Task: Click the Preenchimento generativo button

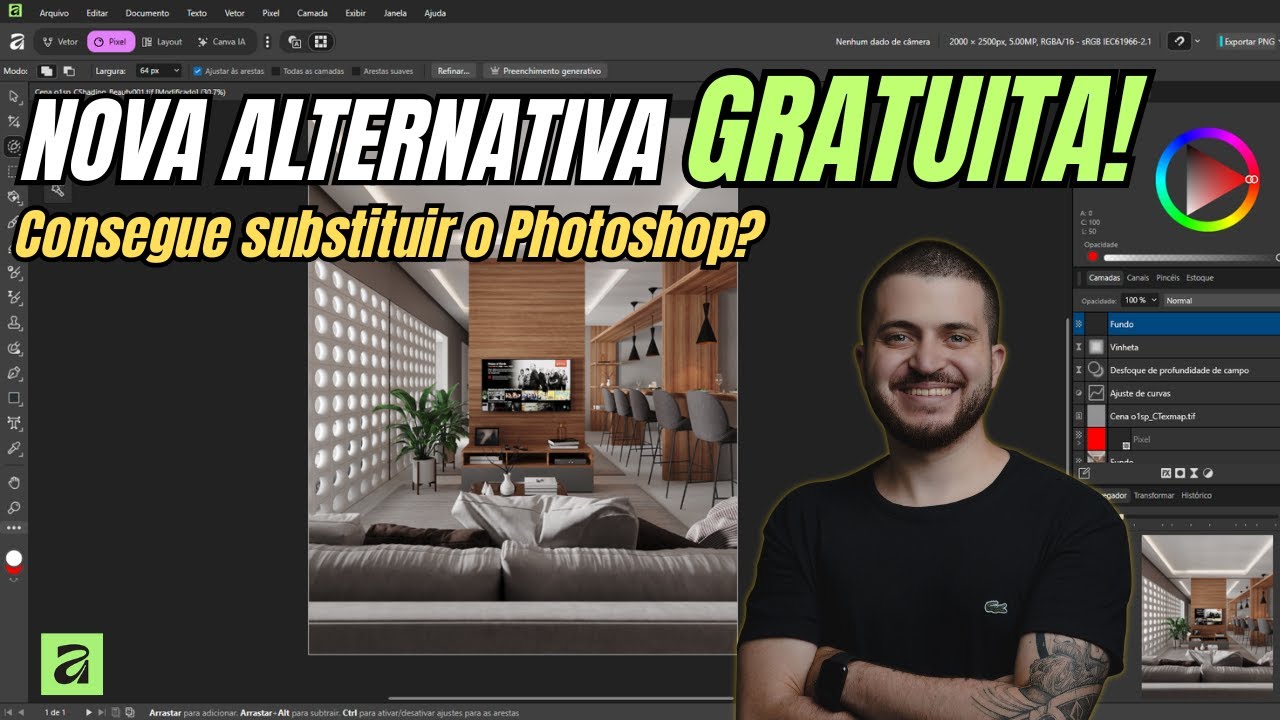Action: click(545, 71)
